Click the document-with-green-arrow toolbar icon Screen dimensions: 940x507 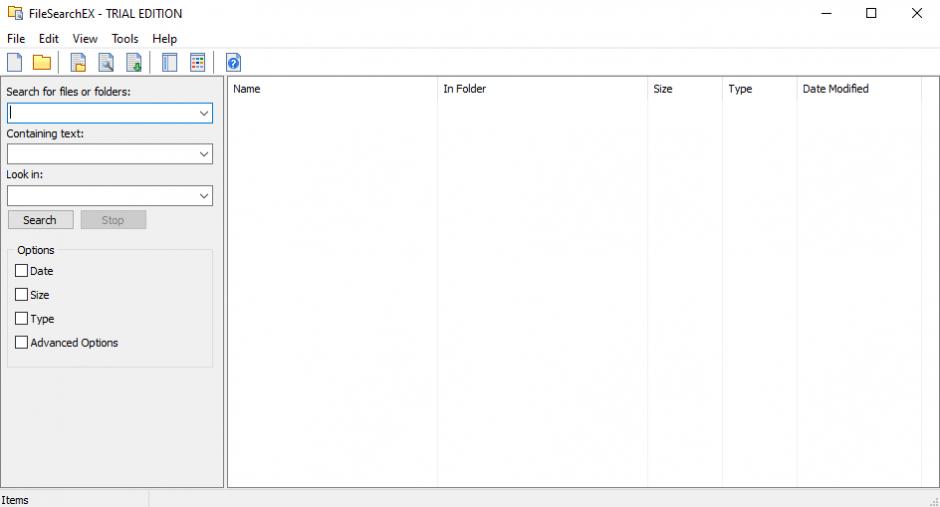[134, 62]
